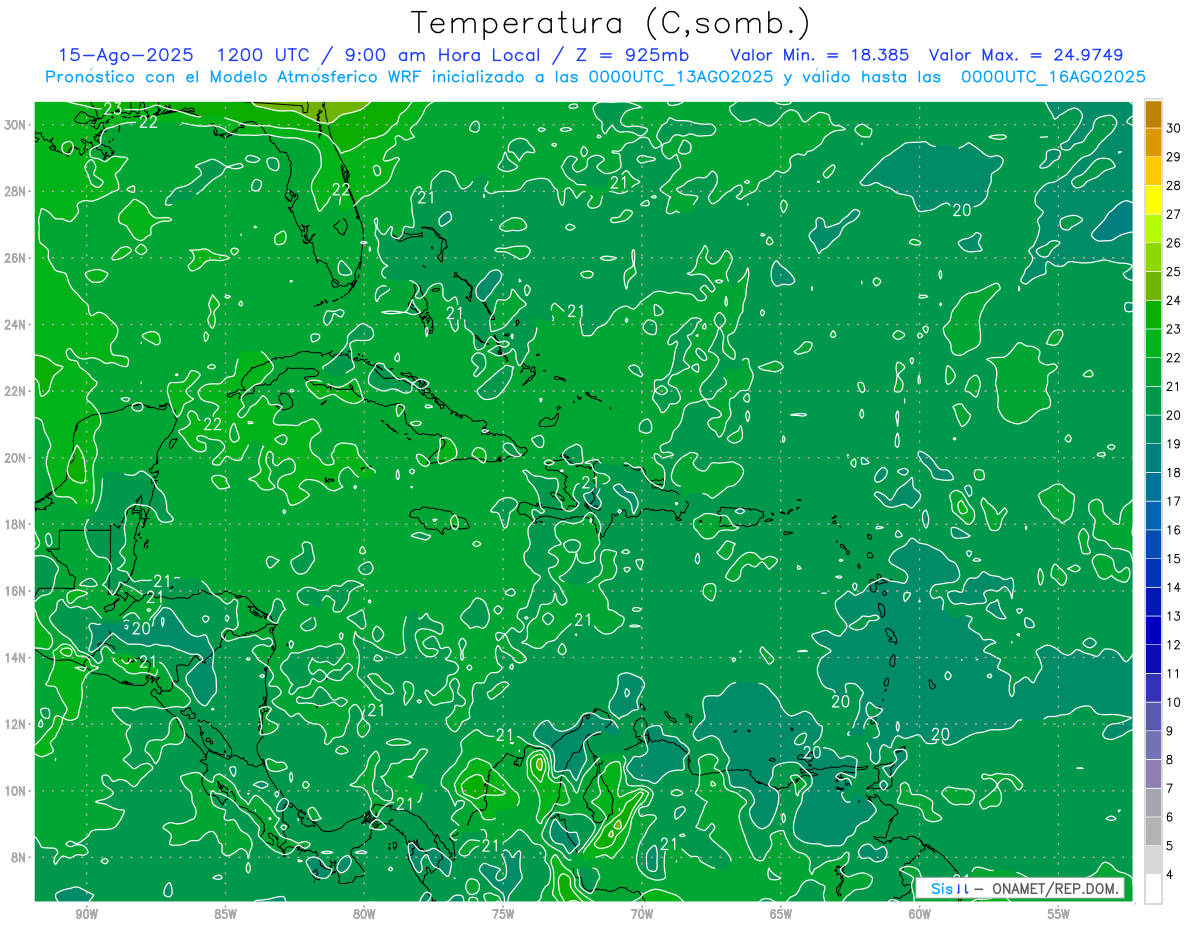Image resolution: width=1200 pixels, height=927 pixels.
Task: Select the "60W" longitude label
Action: pos(920,915)
